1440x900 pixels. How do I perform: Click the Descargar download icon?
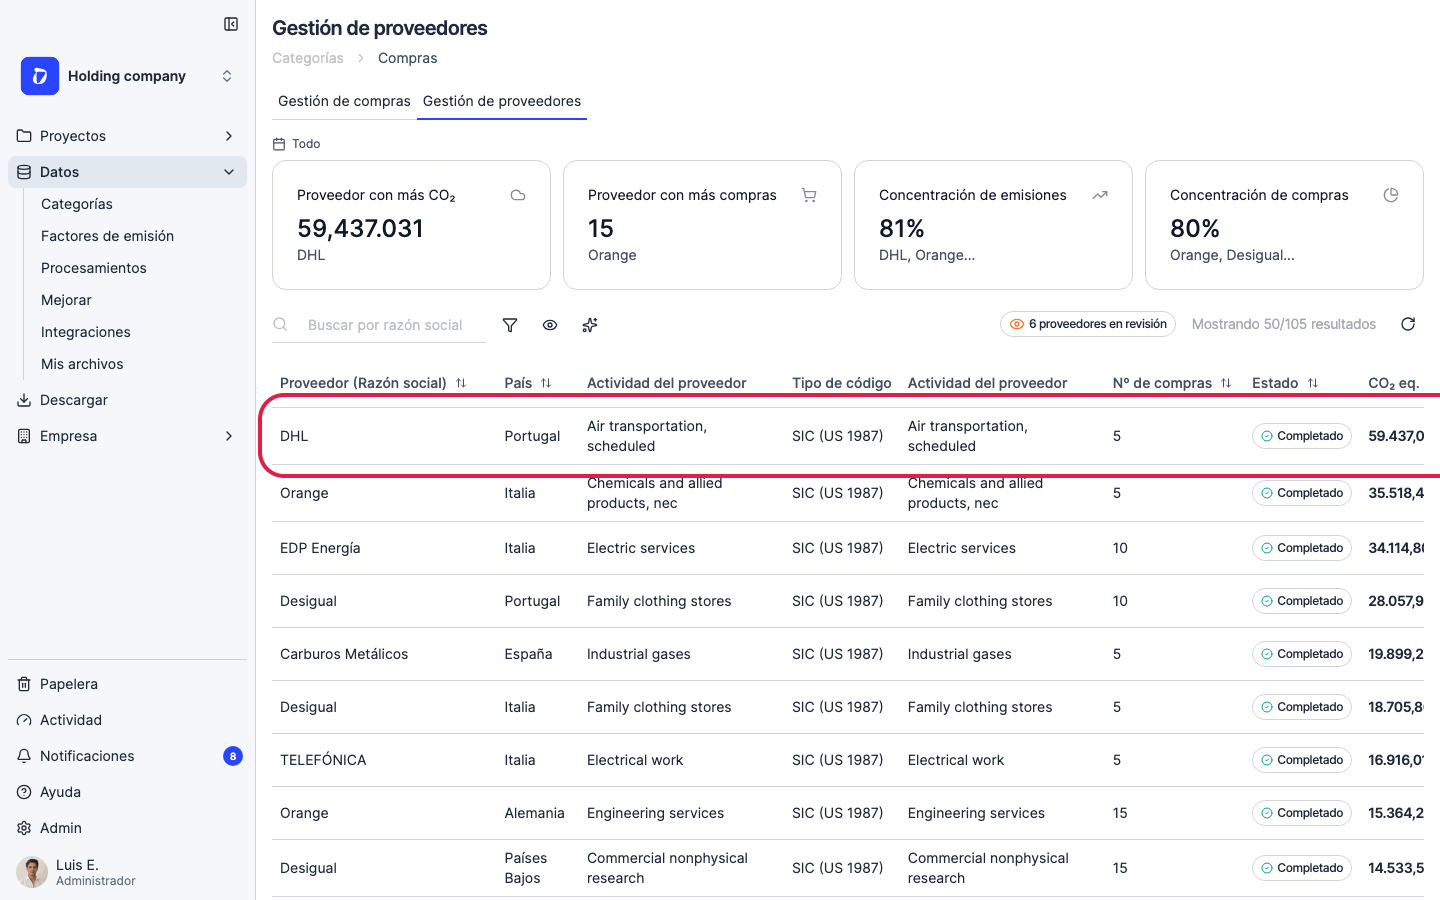tap(24, 400)
